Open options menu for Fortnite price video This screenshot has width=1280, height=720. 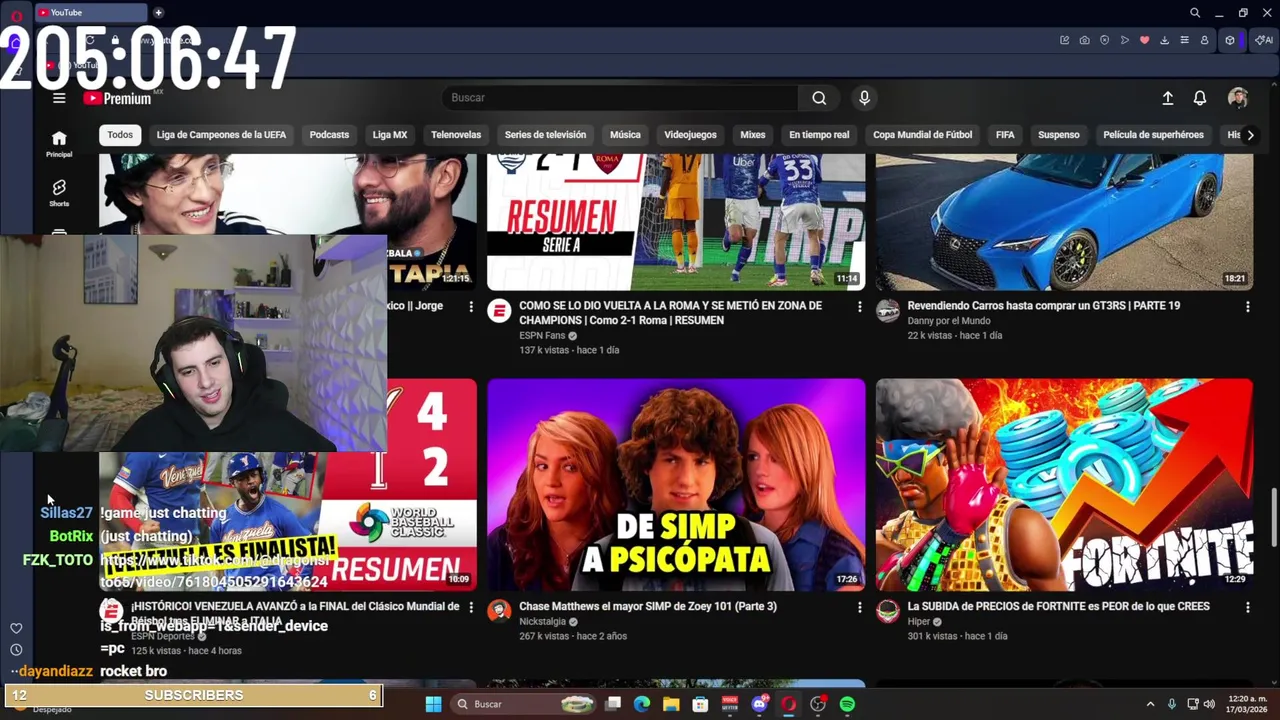1247,607
